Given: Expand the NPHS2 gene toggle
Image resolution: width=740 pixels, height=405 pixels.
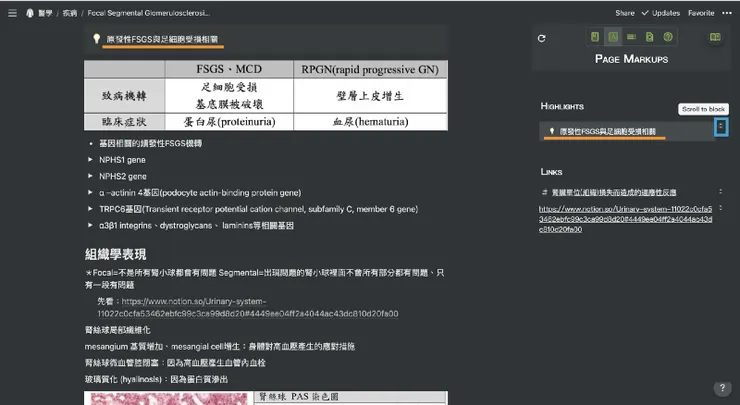Looking at the screenshot, I should 90,176.
